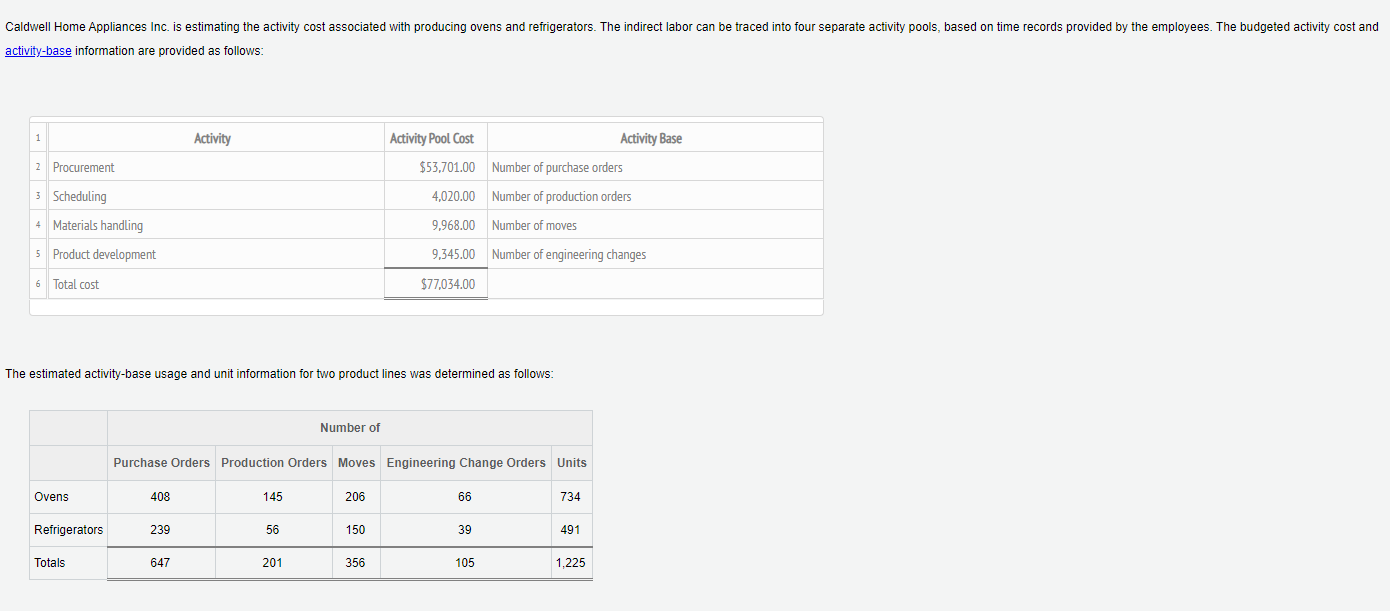Image resolution: width=1390 pixels, height=611 pixels.
Task: Select the 647 purchase orders total
Action: click(161, 562)
